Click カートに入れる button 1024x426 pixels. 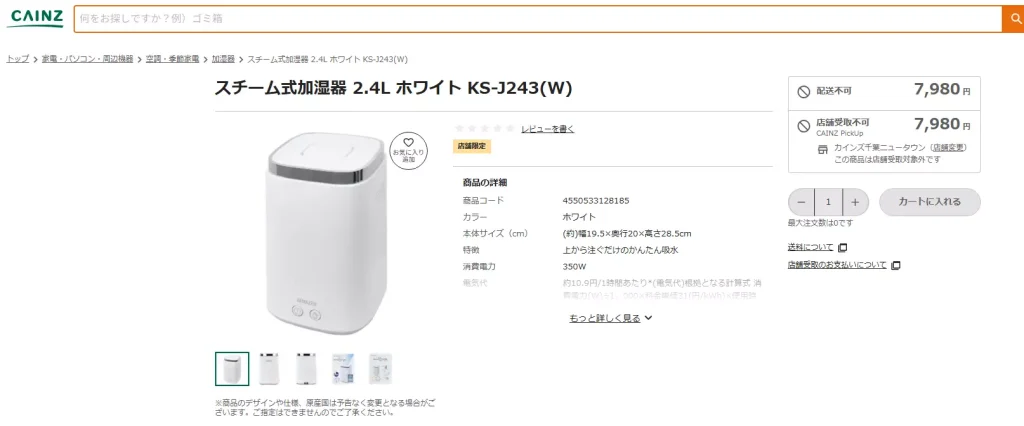(x=929, y=201)
